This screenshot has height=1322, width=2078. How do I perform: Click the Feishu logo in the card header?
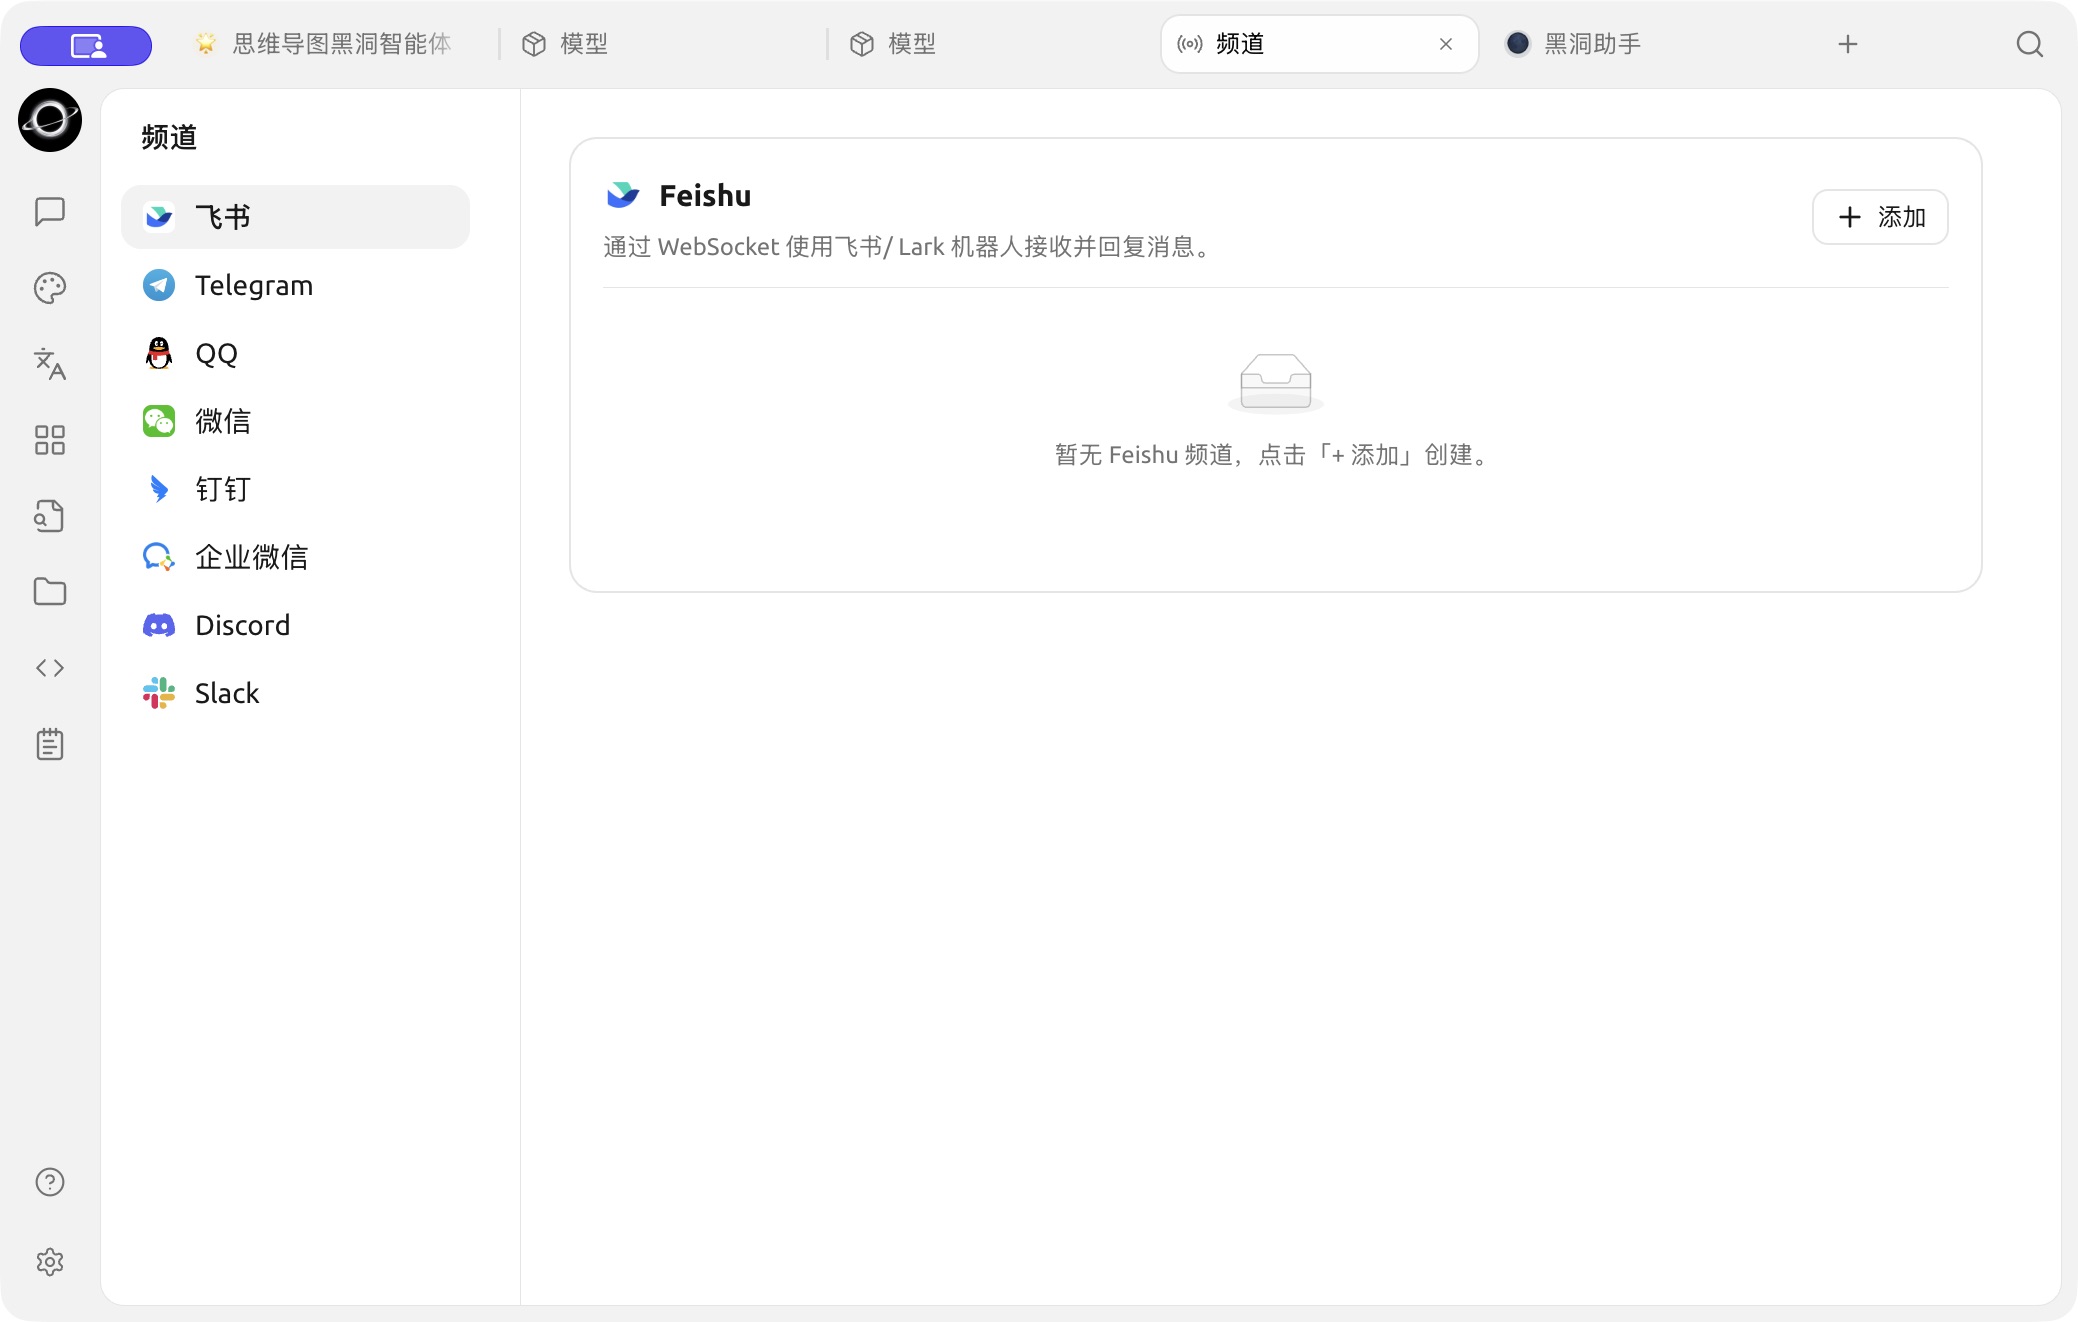pyautogui.click(x=623, y=195)
